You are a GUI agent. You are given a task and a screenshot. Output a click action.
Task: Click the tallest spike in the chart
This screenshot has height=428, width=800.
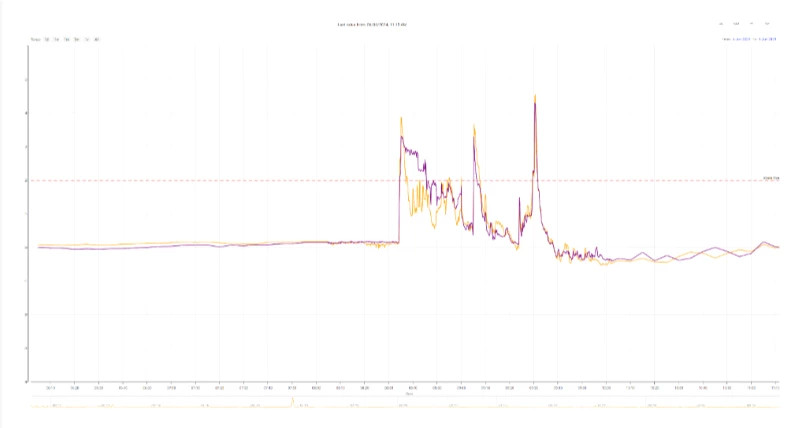point(535,97)
